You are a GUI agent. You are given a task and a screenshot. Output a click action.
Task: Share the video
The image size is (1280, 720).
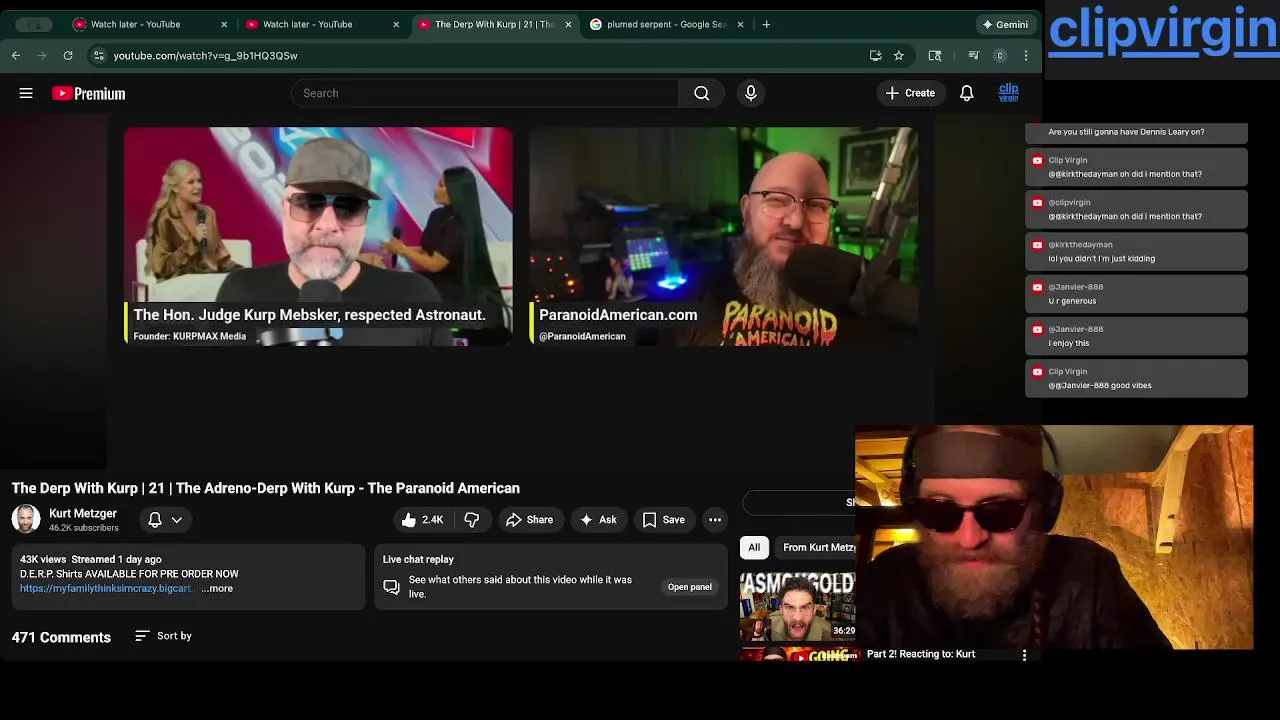(529, 520)
